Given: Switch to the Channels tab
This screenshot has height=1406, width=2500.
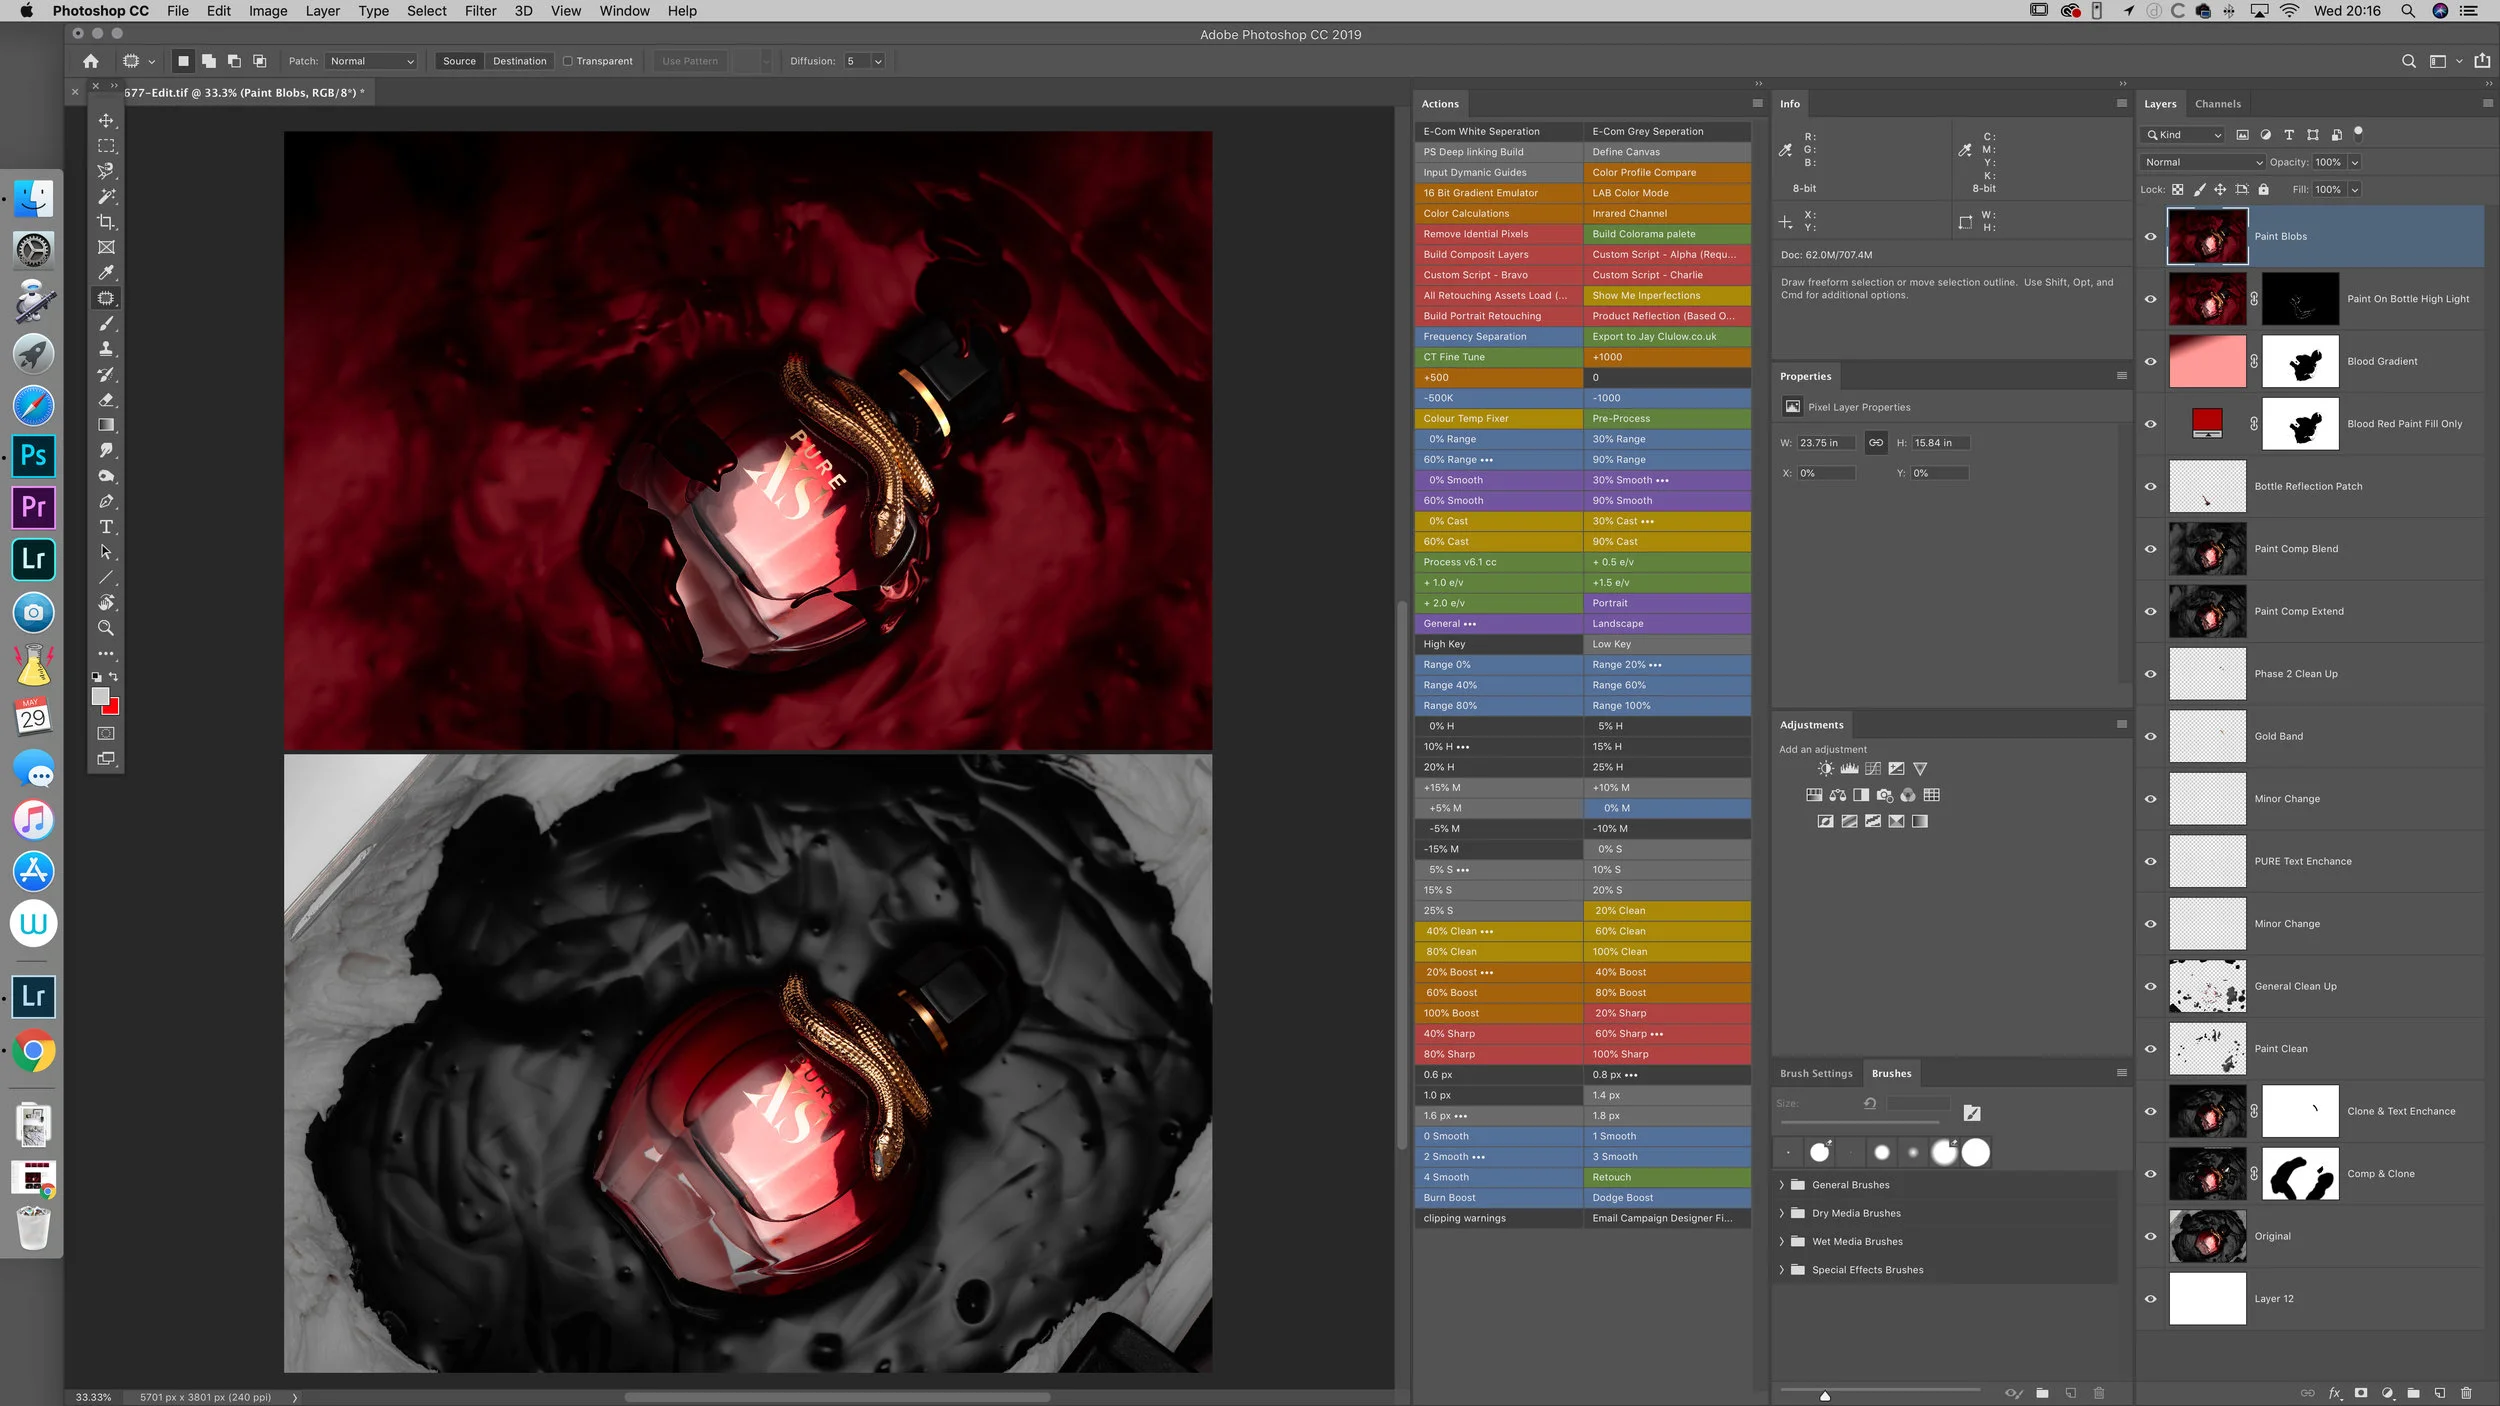Looking at the screenshot, I should [2217, 104].
